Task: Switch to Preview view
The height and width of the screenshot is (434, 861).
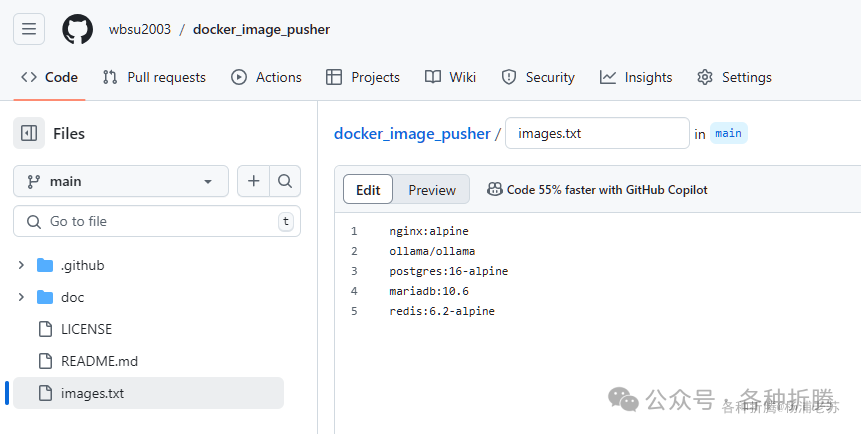Action: point(432,190)
